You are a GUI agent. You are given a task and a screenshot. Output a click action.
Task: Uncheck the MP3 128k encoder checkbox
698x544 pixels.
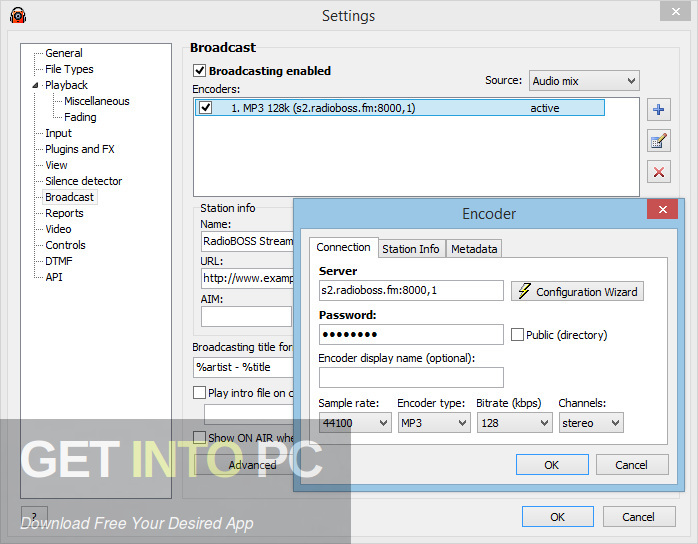tap(205, 108)
